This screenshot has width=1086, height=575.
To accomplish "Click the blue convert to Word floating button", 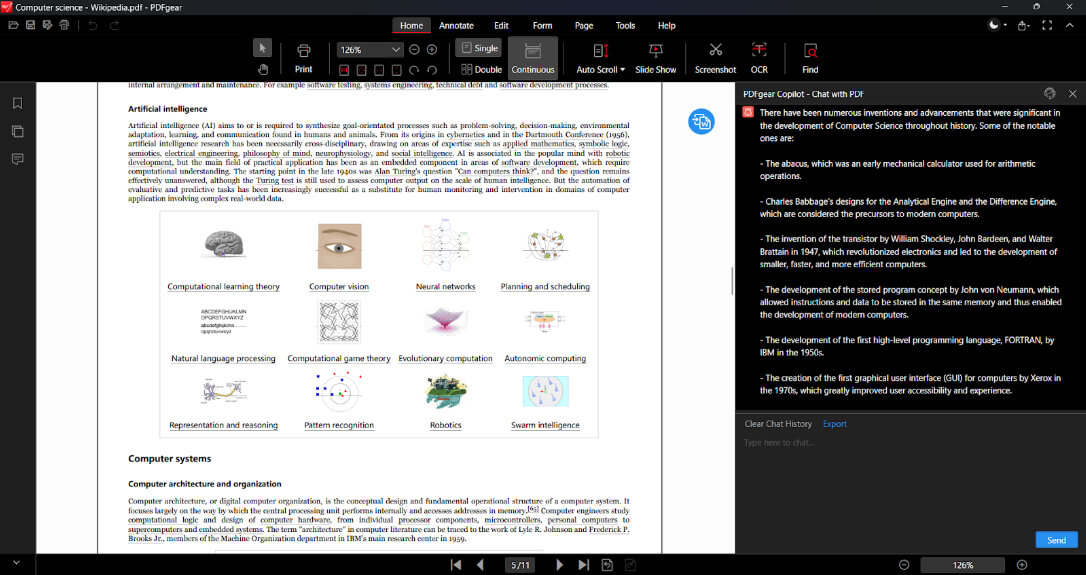I will click(x=701, y=122).
